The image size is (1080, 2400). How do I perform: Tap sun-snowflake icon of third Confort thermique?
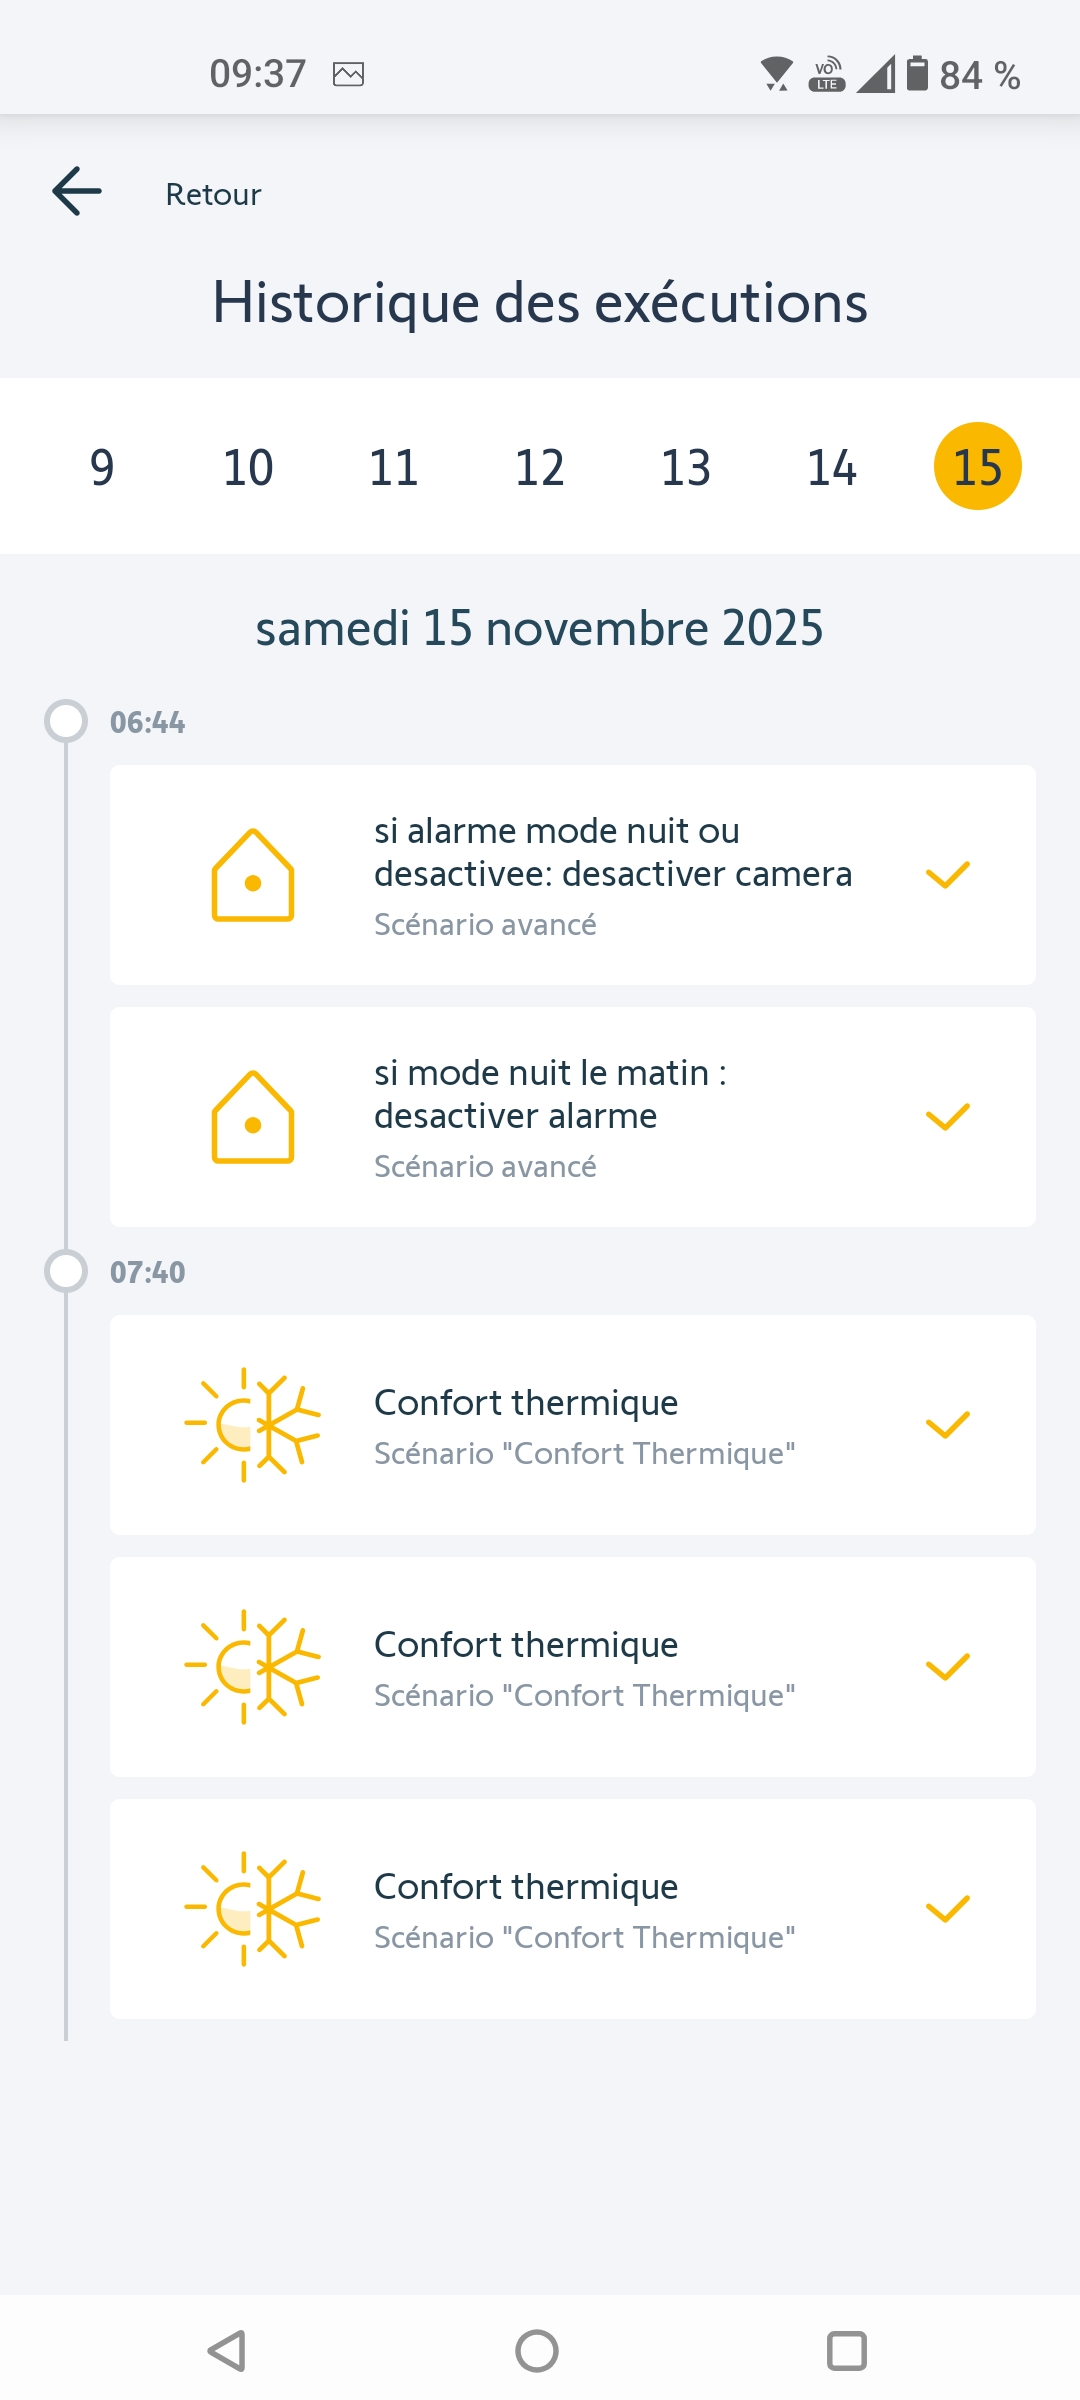click(253, 1909)
